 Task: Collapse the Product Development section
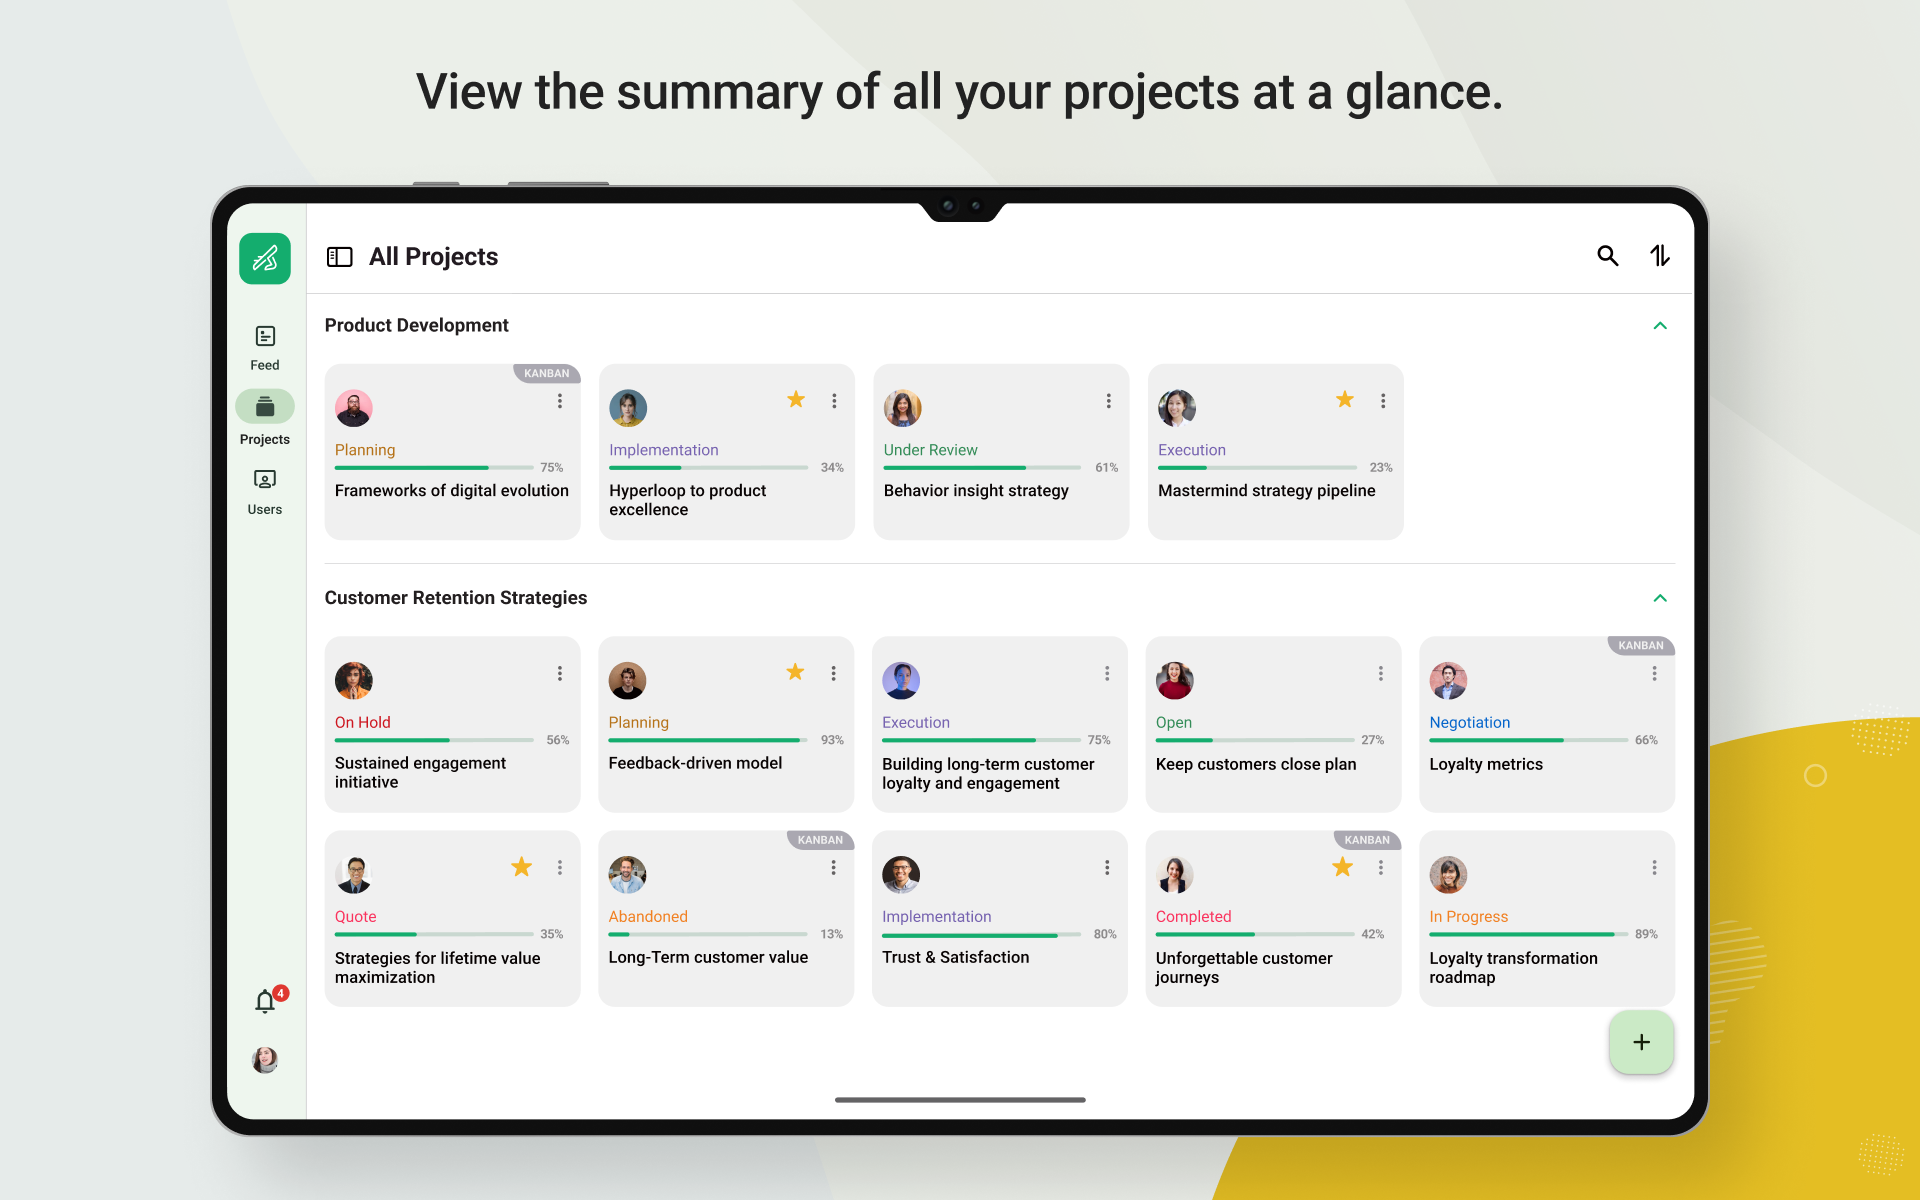pos(1660,325)
